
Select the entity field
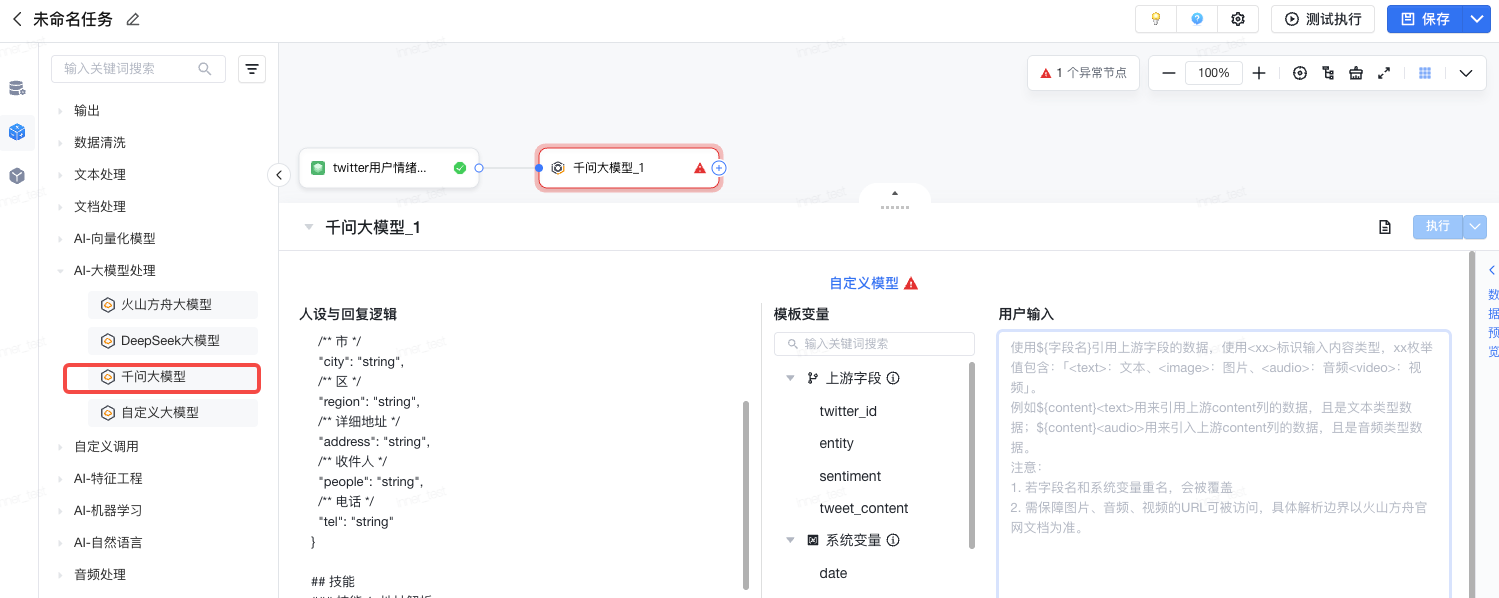coord(837,443)
